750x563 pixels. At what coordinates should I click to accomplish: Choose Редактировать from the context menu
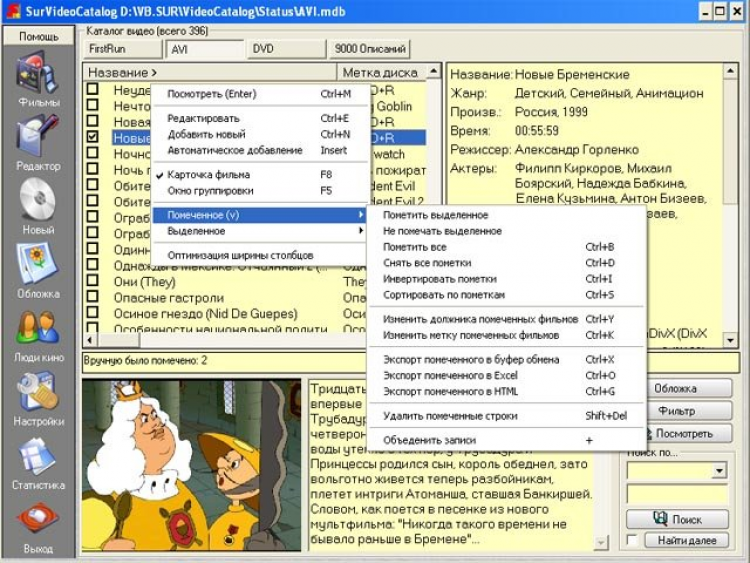[x=261, y=118]
